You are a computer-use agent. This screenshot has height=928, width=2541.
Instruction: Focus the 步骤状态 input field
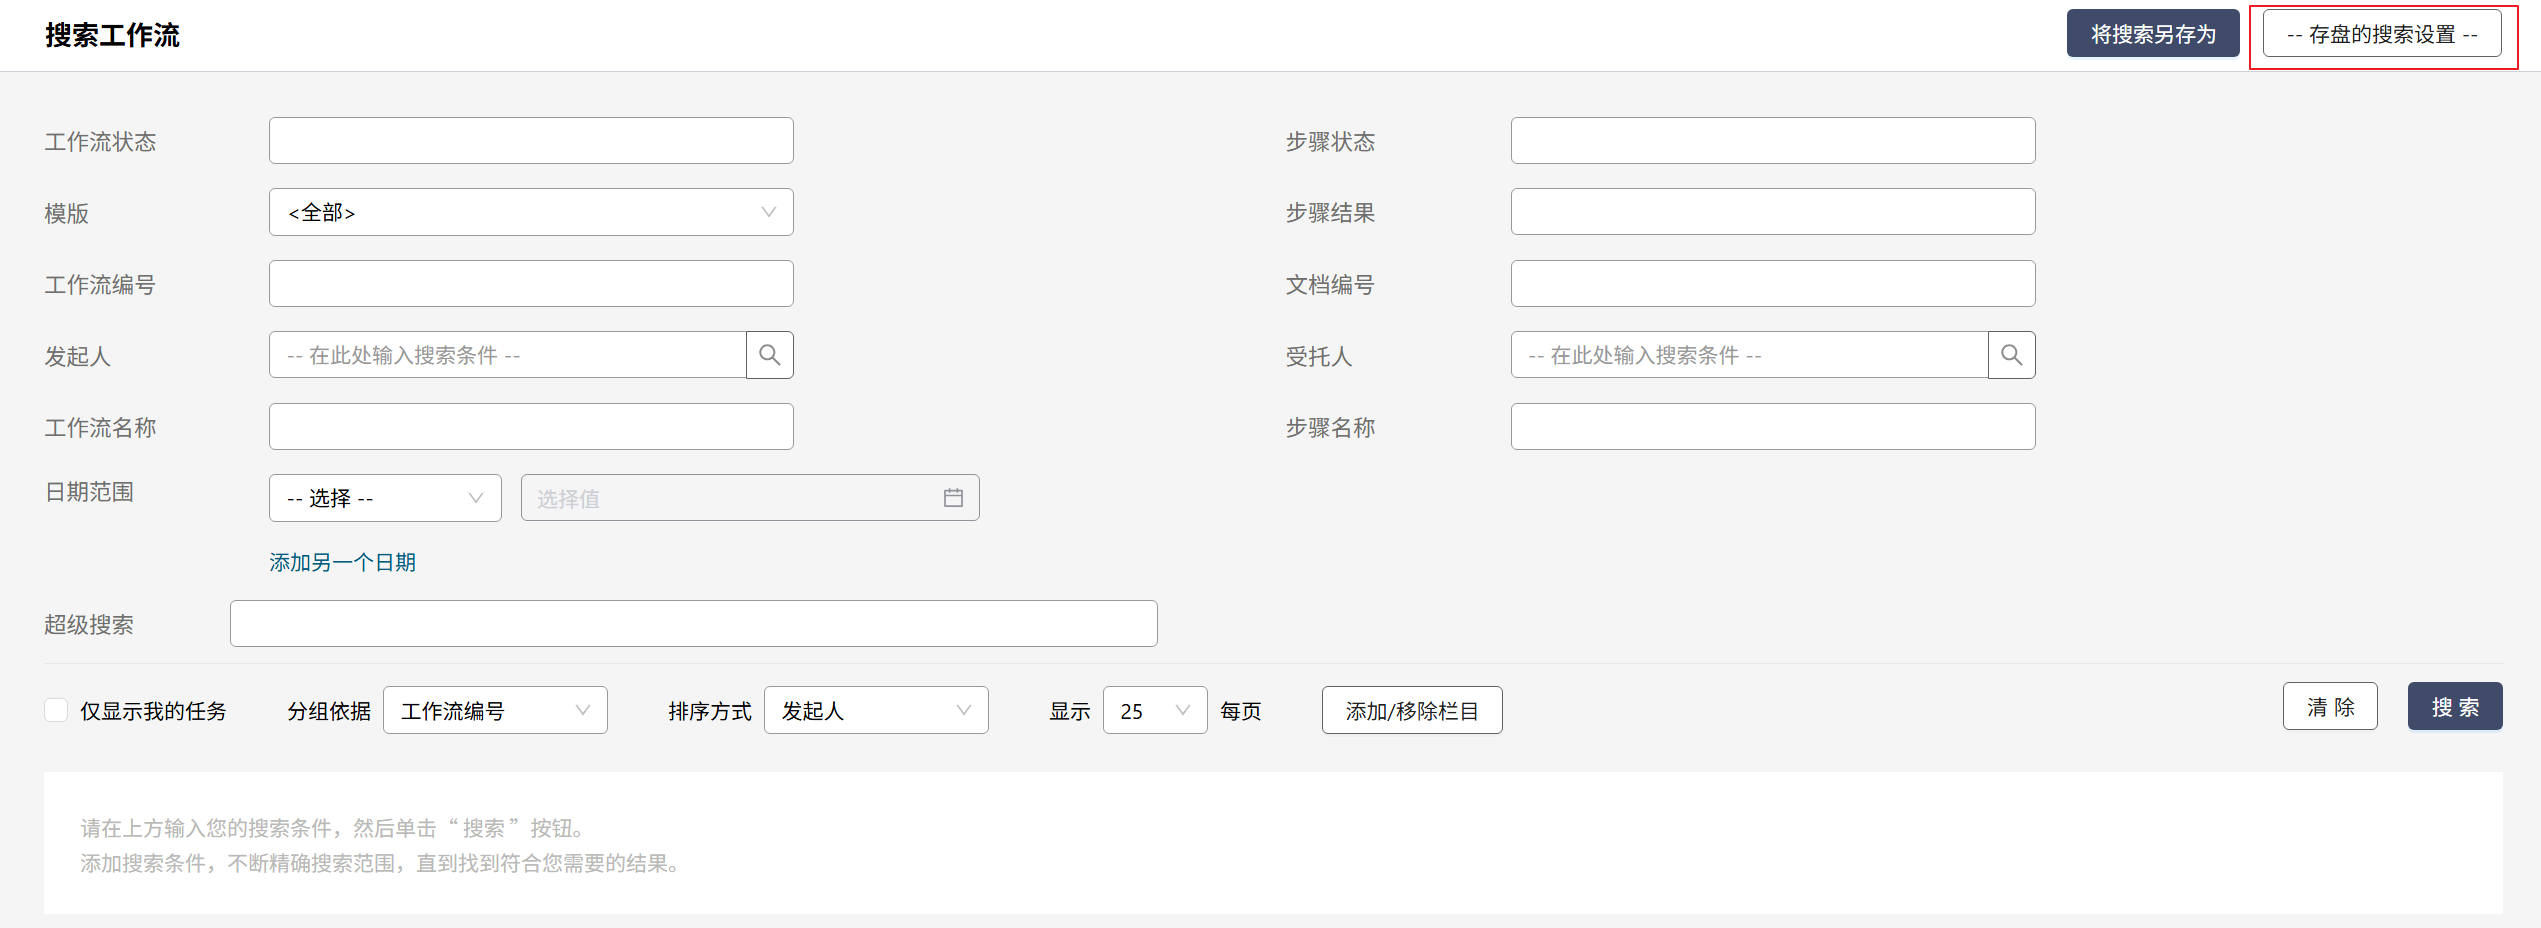[x=1772, y=141]
